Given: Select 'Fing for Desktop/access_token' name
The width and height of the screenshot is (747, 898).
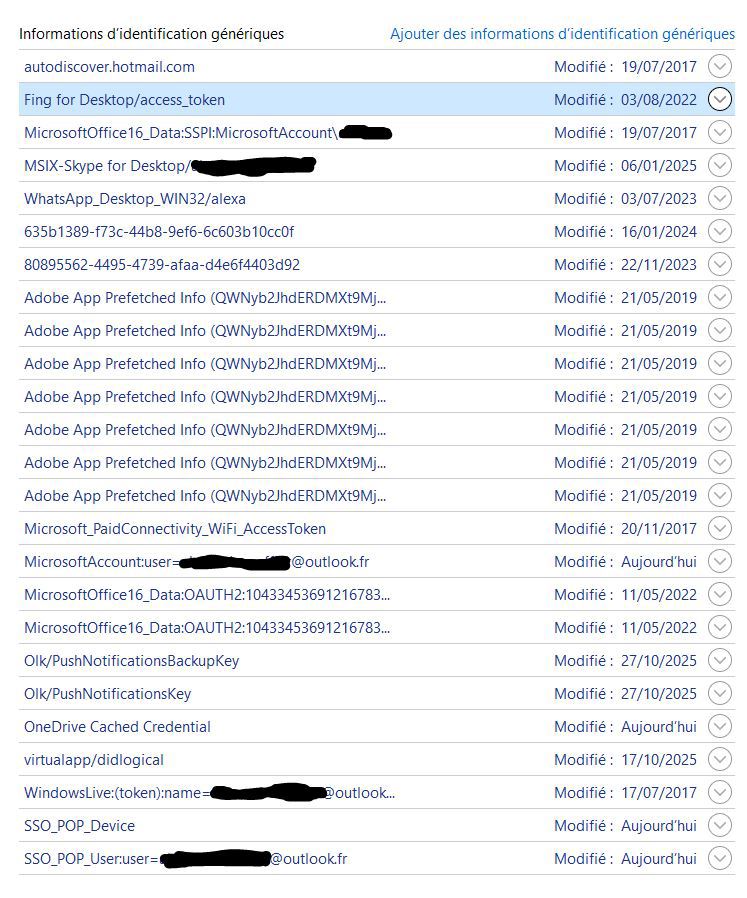Looking at the screenshot, I should point(124,100).
